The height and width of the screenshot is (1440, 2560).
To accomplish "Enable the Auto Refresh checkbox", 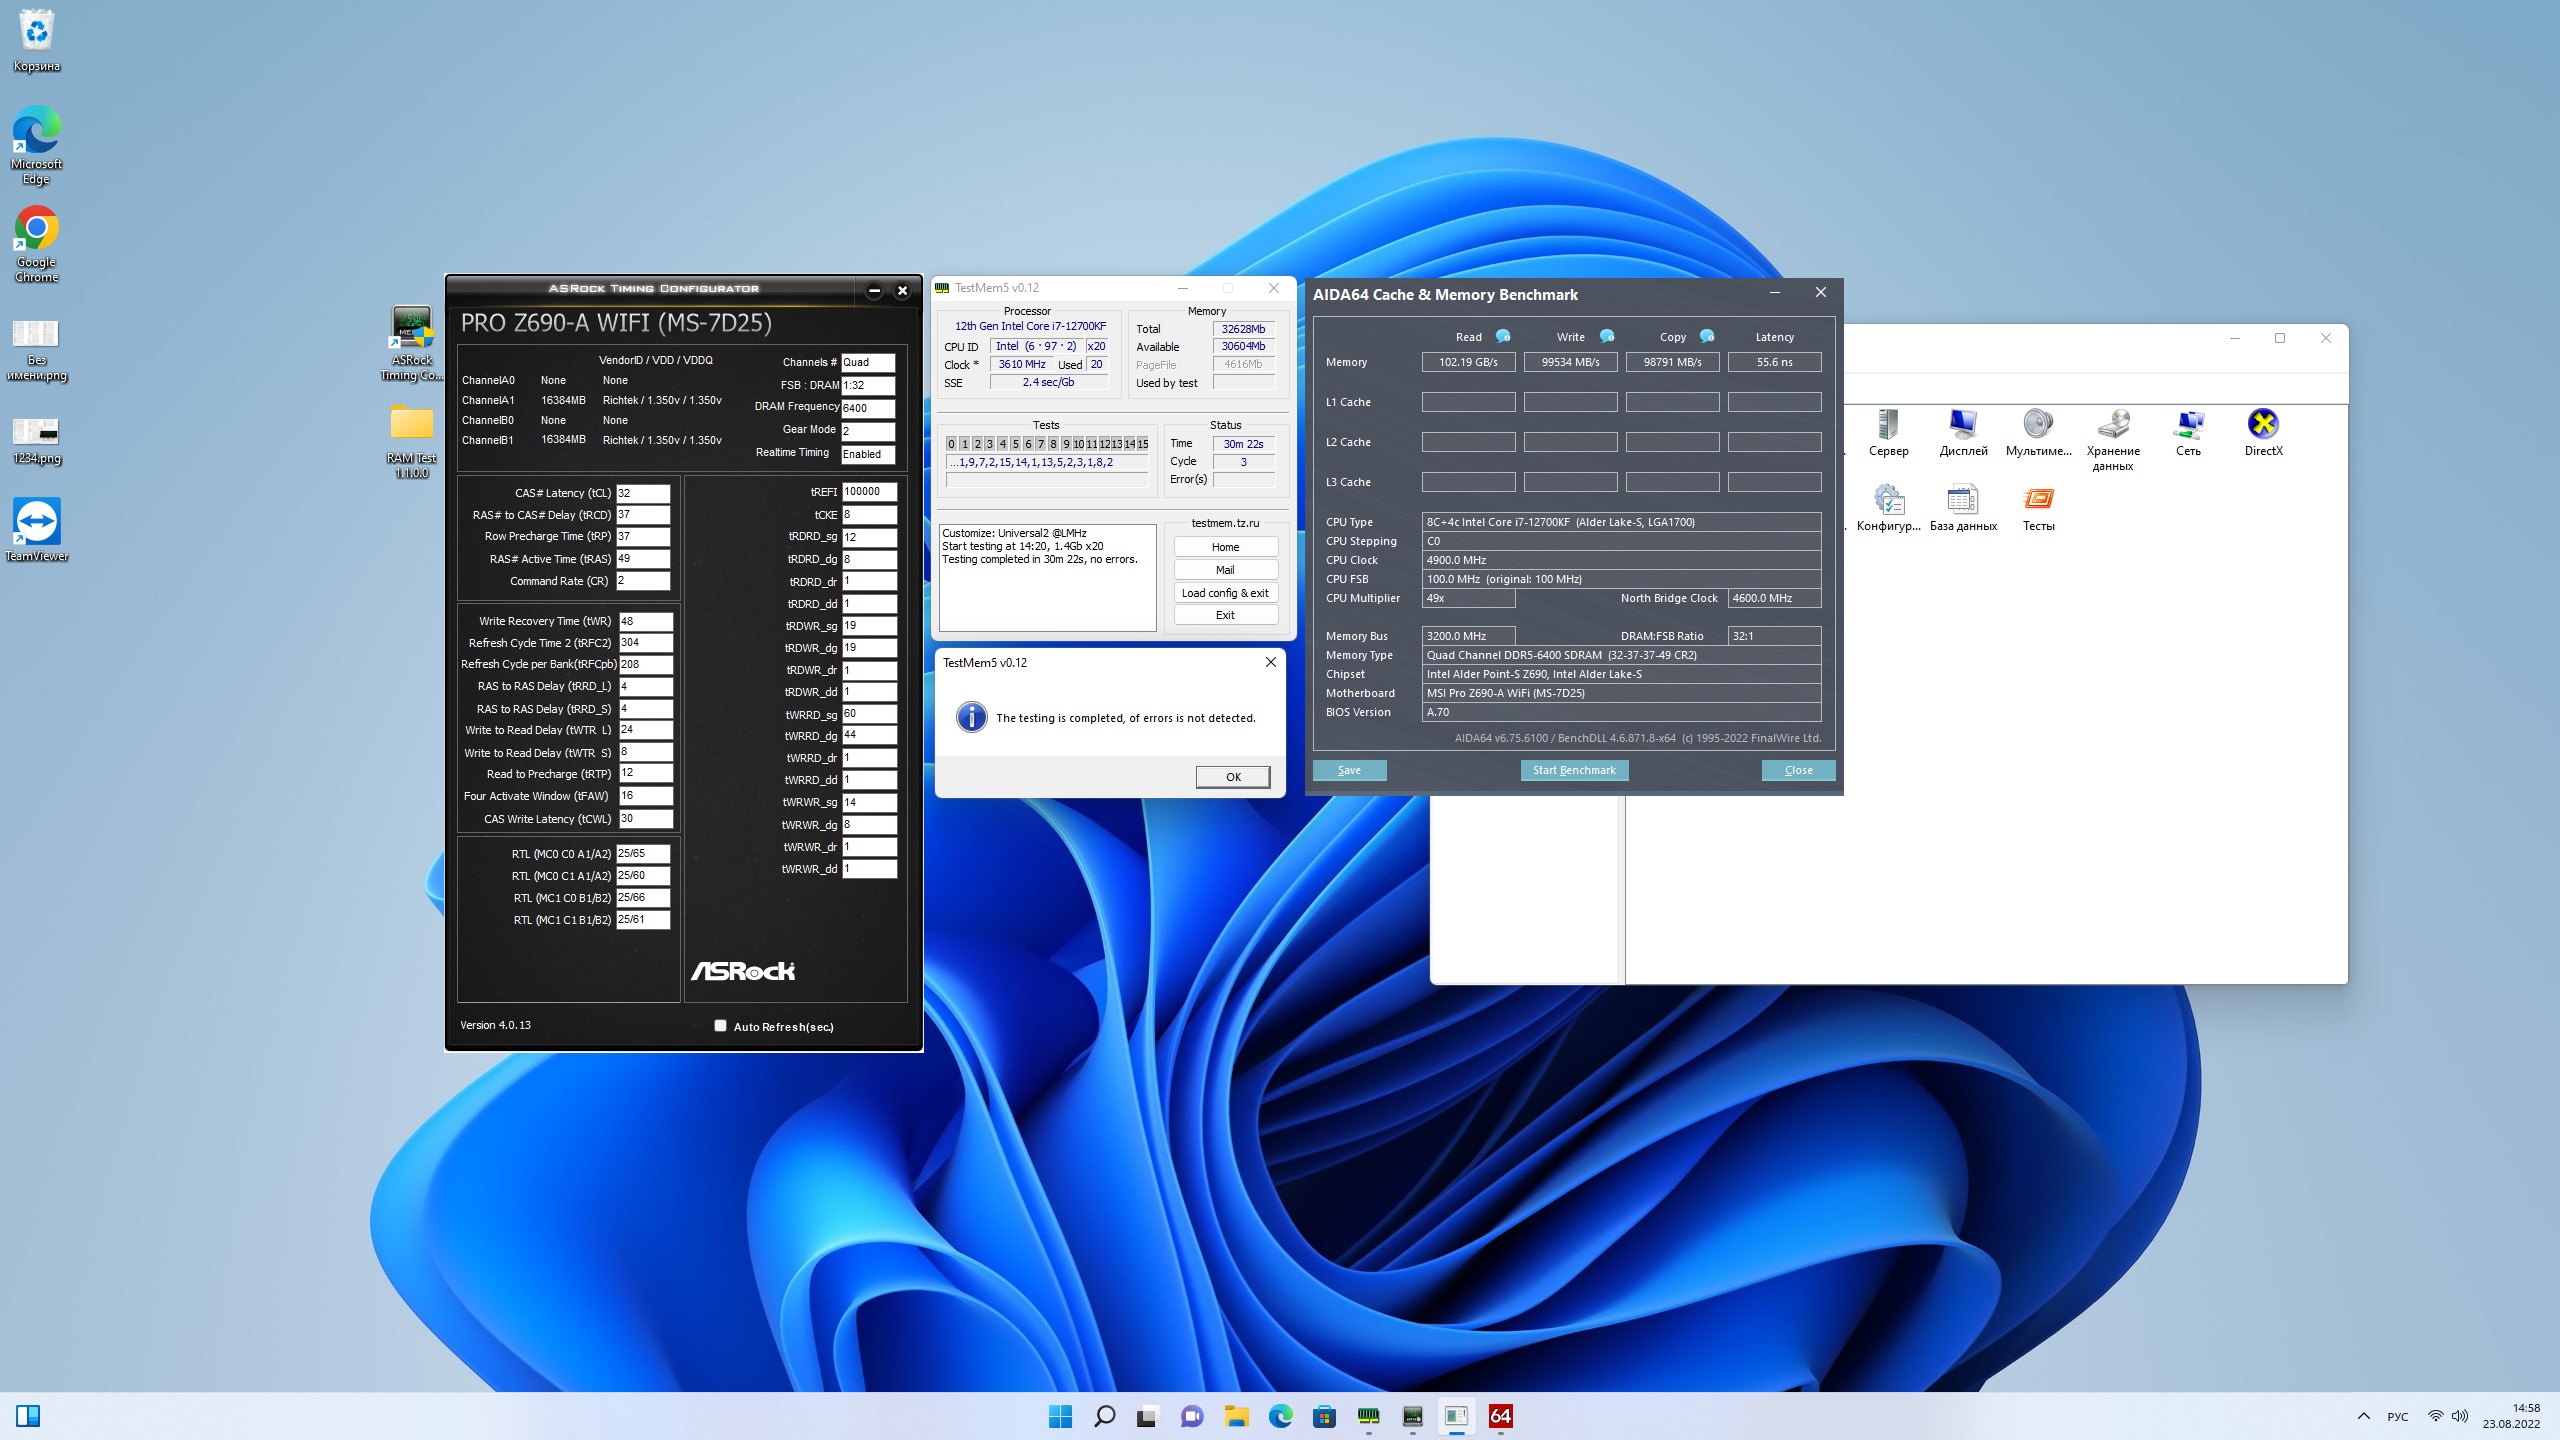I will pyautogui.click(x=720, y=1026).
